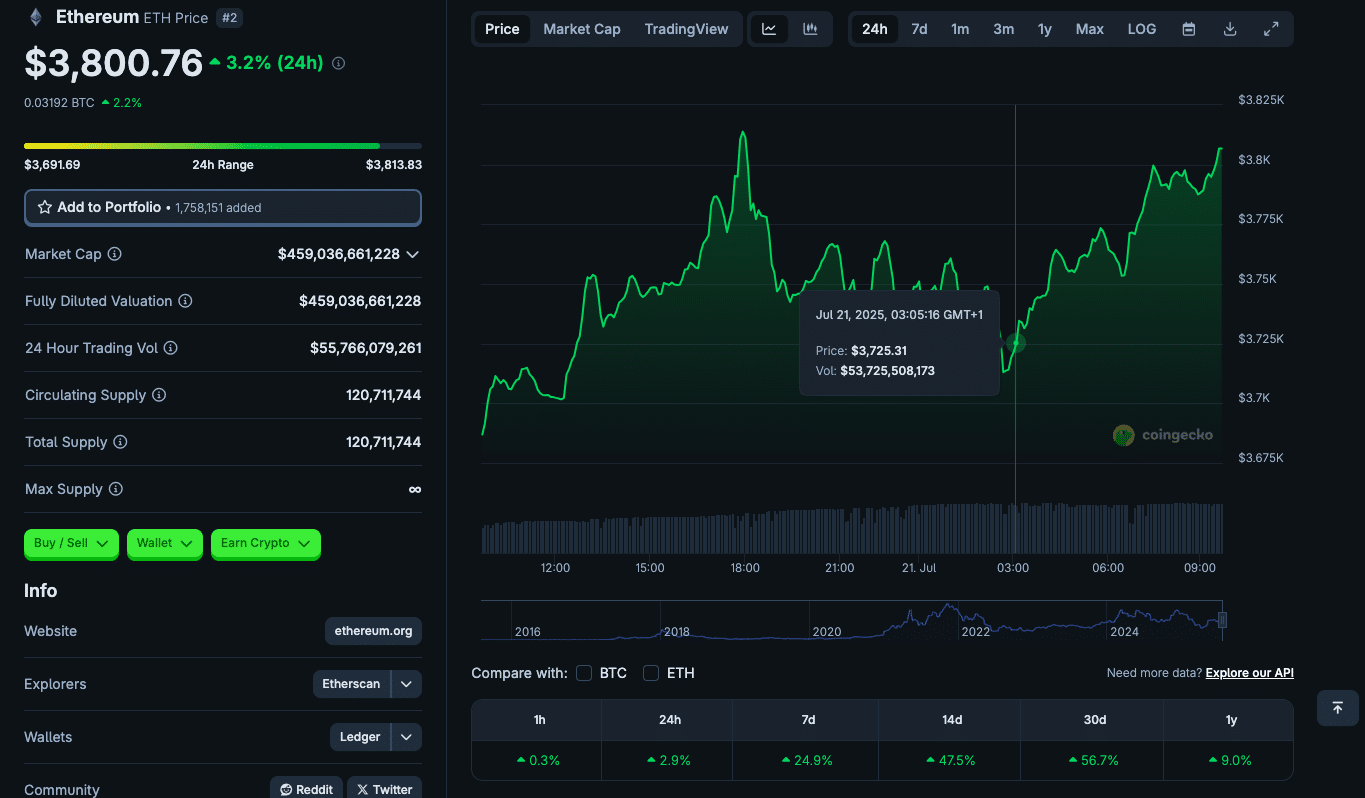Screen dimensions: 1365x798
Task: Download the chart data
Action: pyautogui.click(x=1230, y=29)
